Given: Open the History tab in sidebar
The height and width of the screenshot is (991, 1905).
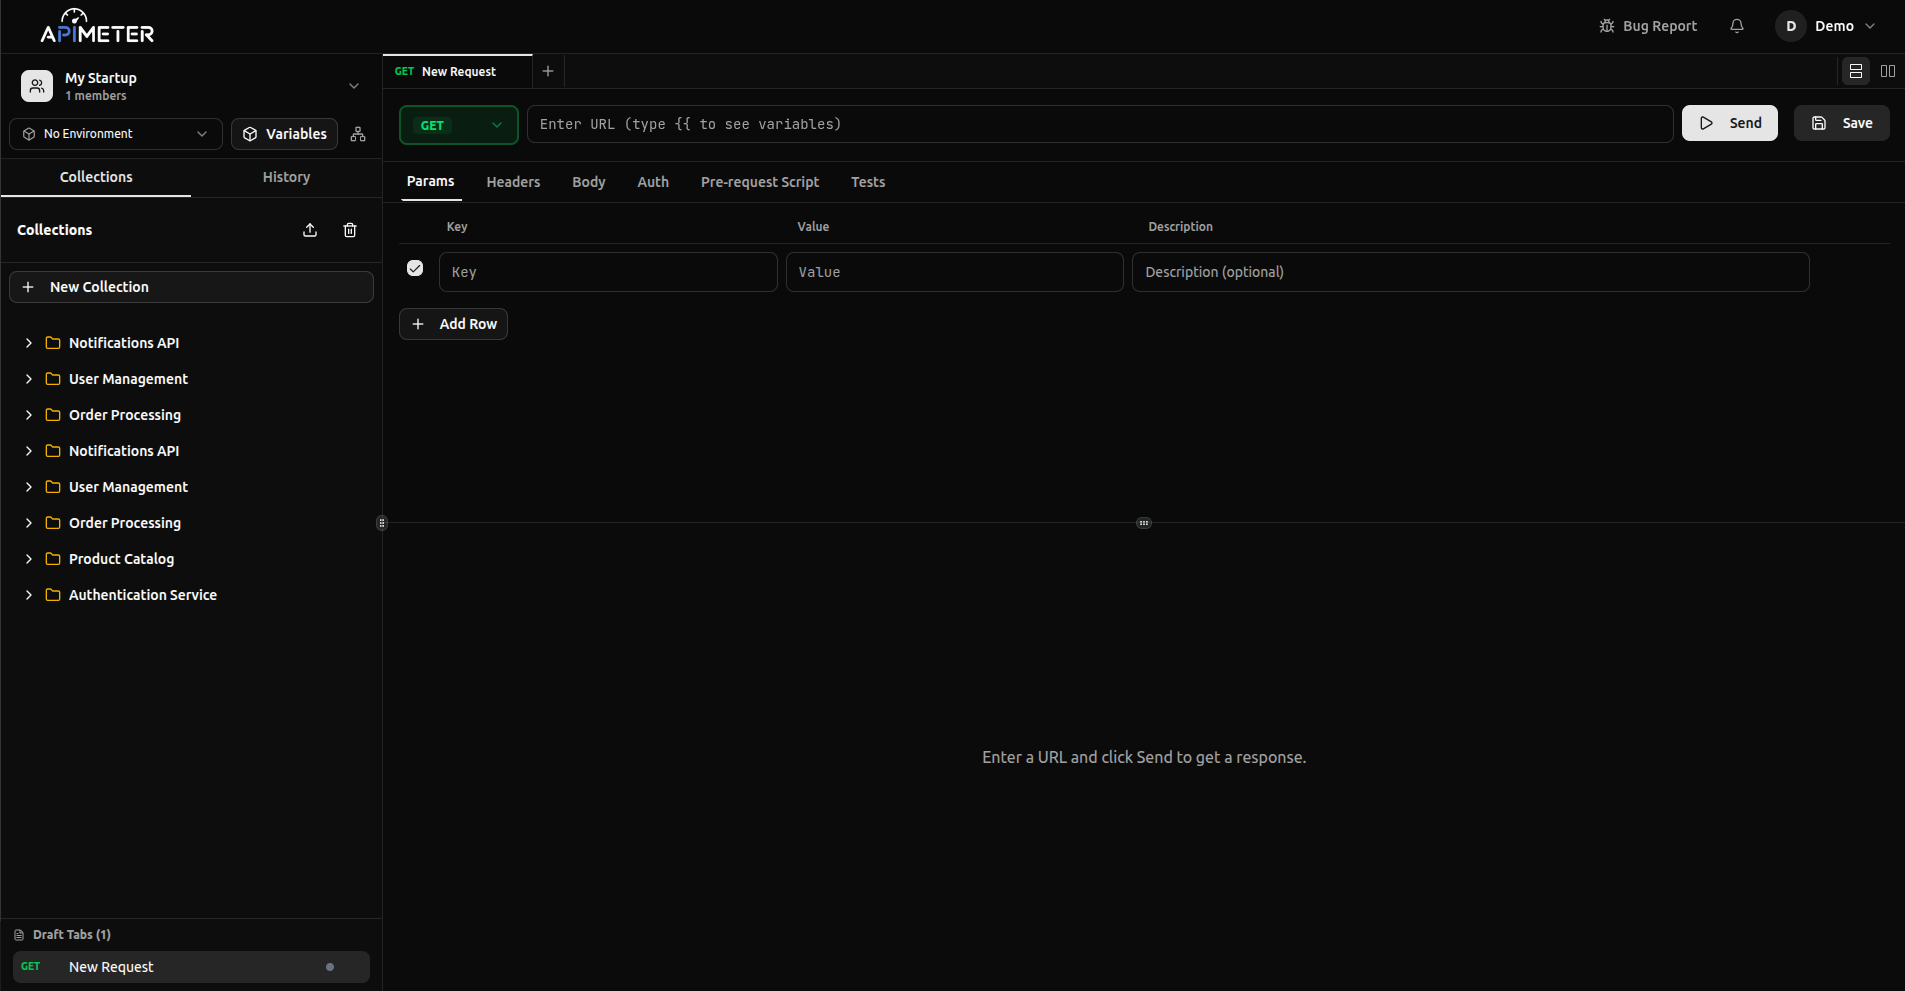Looking at the screenshot, I should click(x=286, y=177).
